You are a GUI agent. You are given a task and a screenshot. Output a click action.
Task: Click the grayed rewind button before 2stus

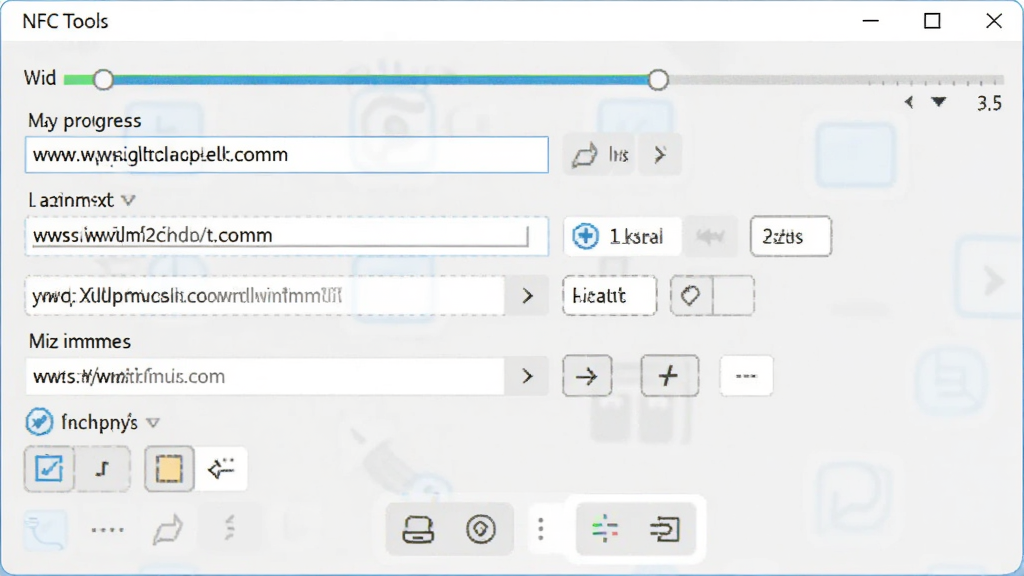pyautogui.click(x=711, y=236)
